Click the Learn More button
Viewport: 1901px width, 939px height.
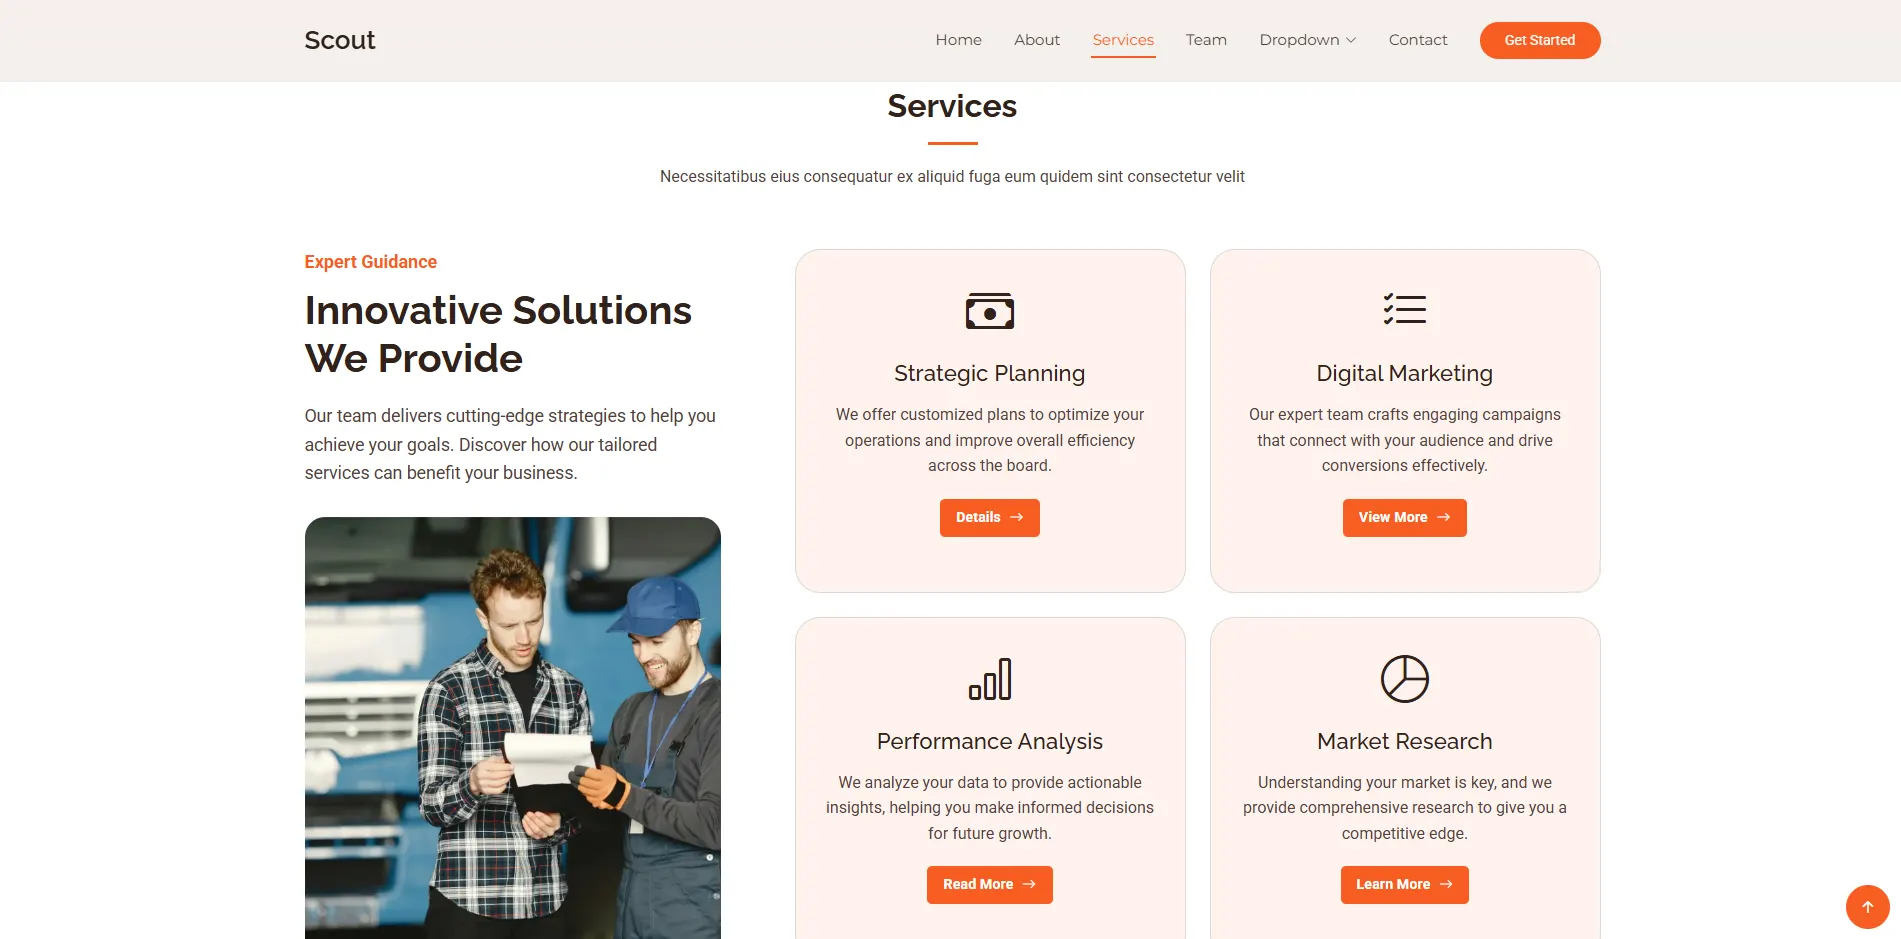coord(1404,885)
